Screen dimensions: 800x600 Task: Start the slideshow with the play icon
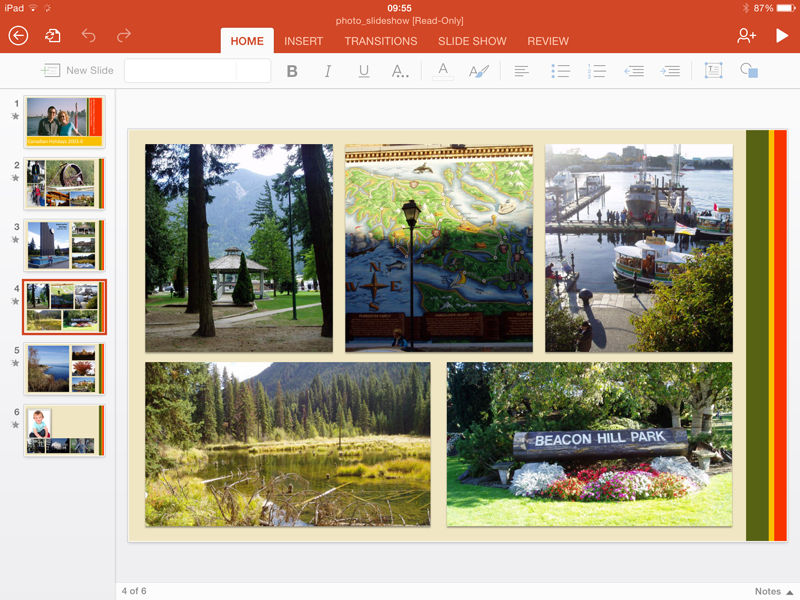pyautogui.click(x=782, y=35)
